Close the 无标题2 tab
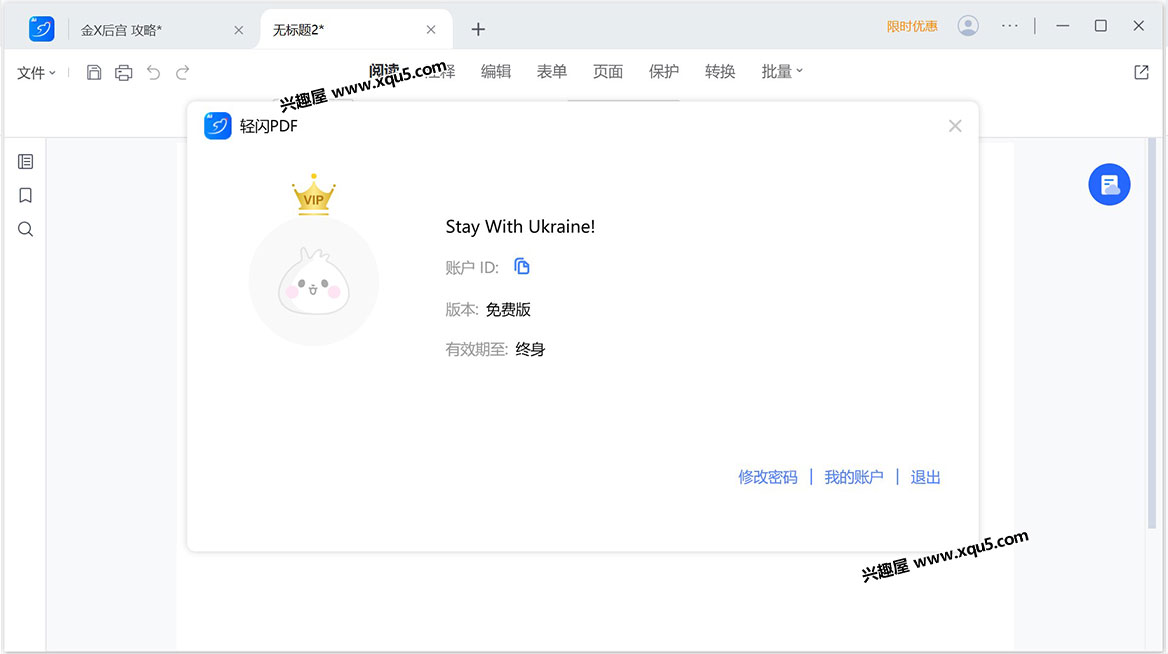Screen dimensions: 1168x654 pyautogui.click(x=431, y=30)
